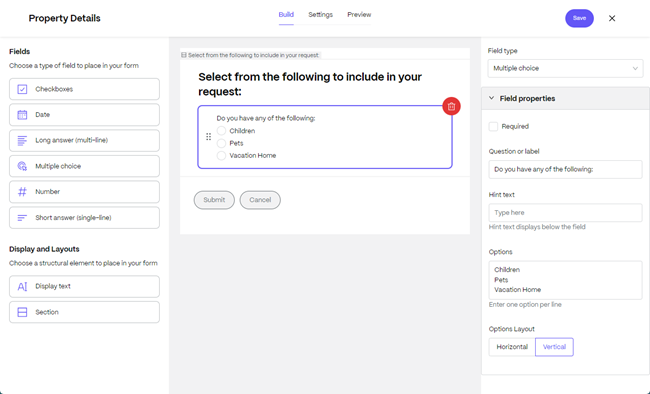Click the Question or label input
650x394 pixels.
[x=565, y=170]
